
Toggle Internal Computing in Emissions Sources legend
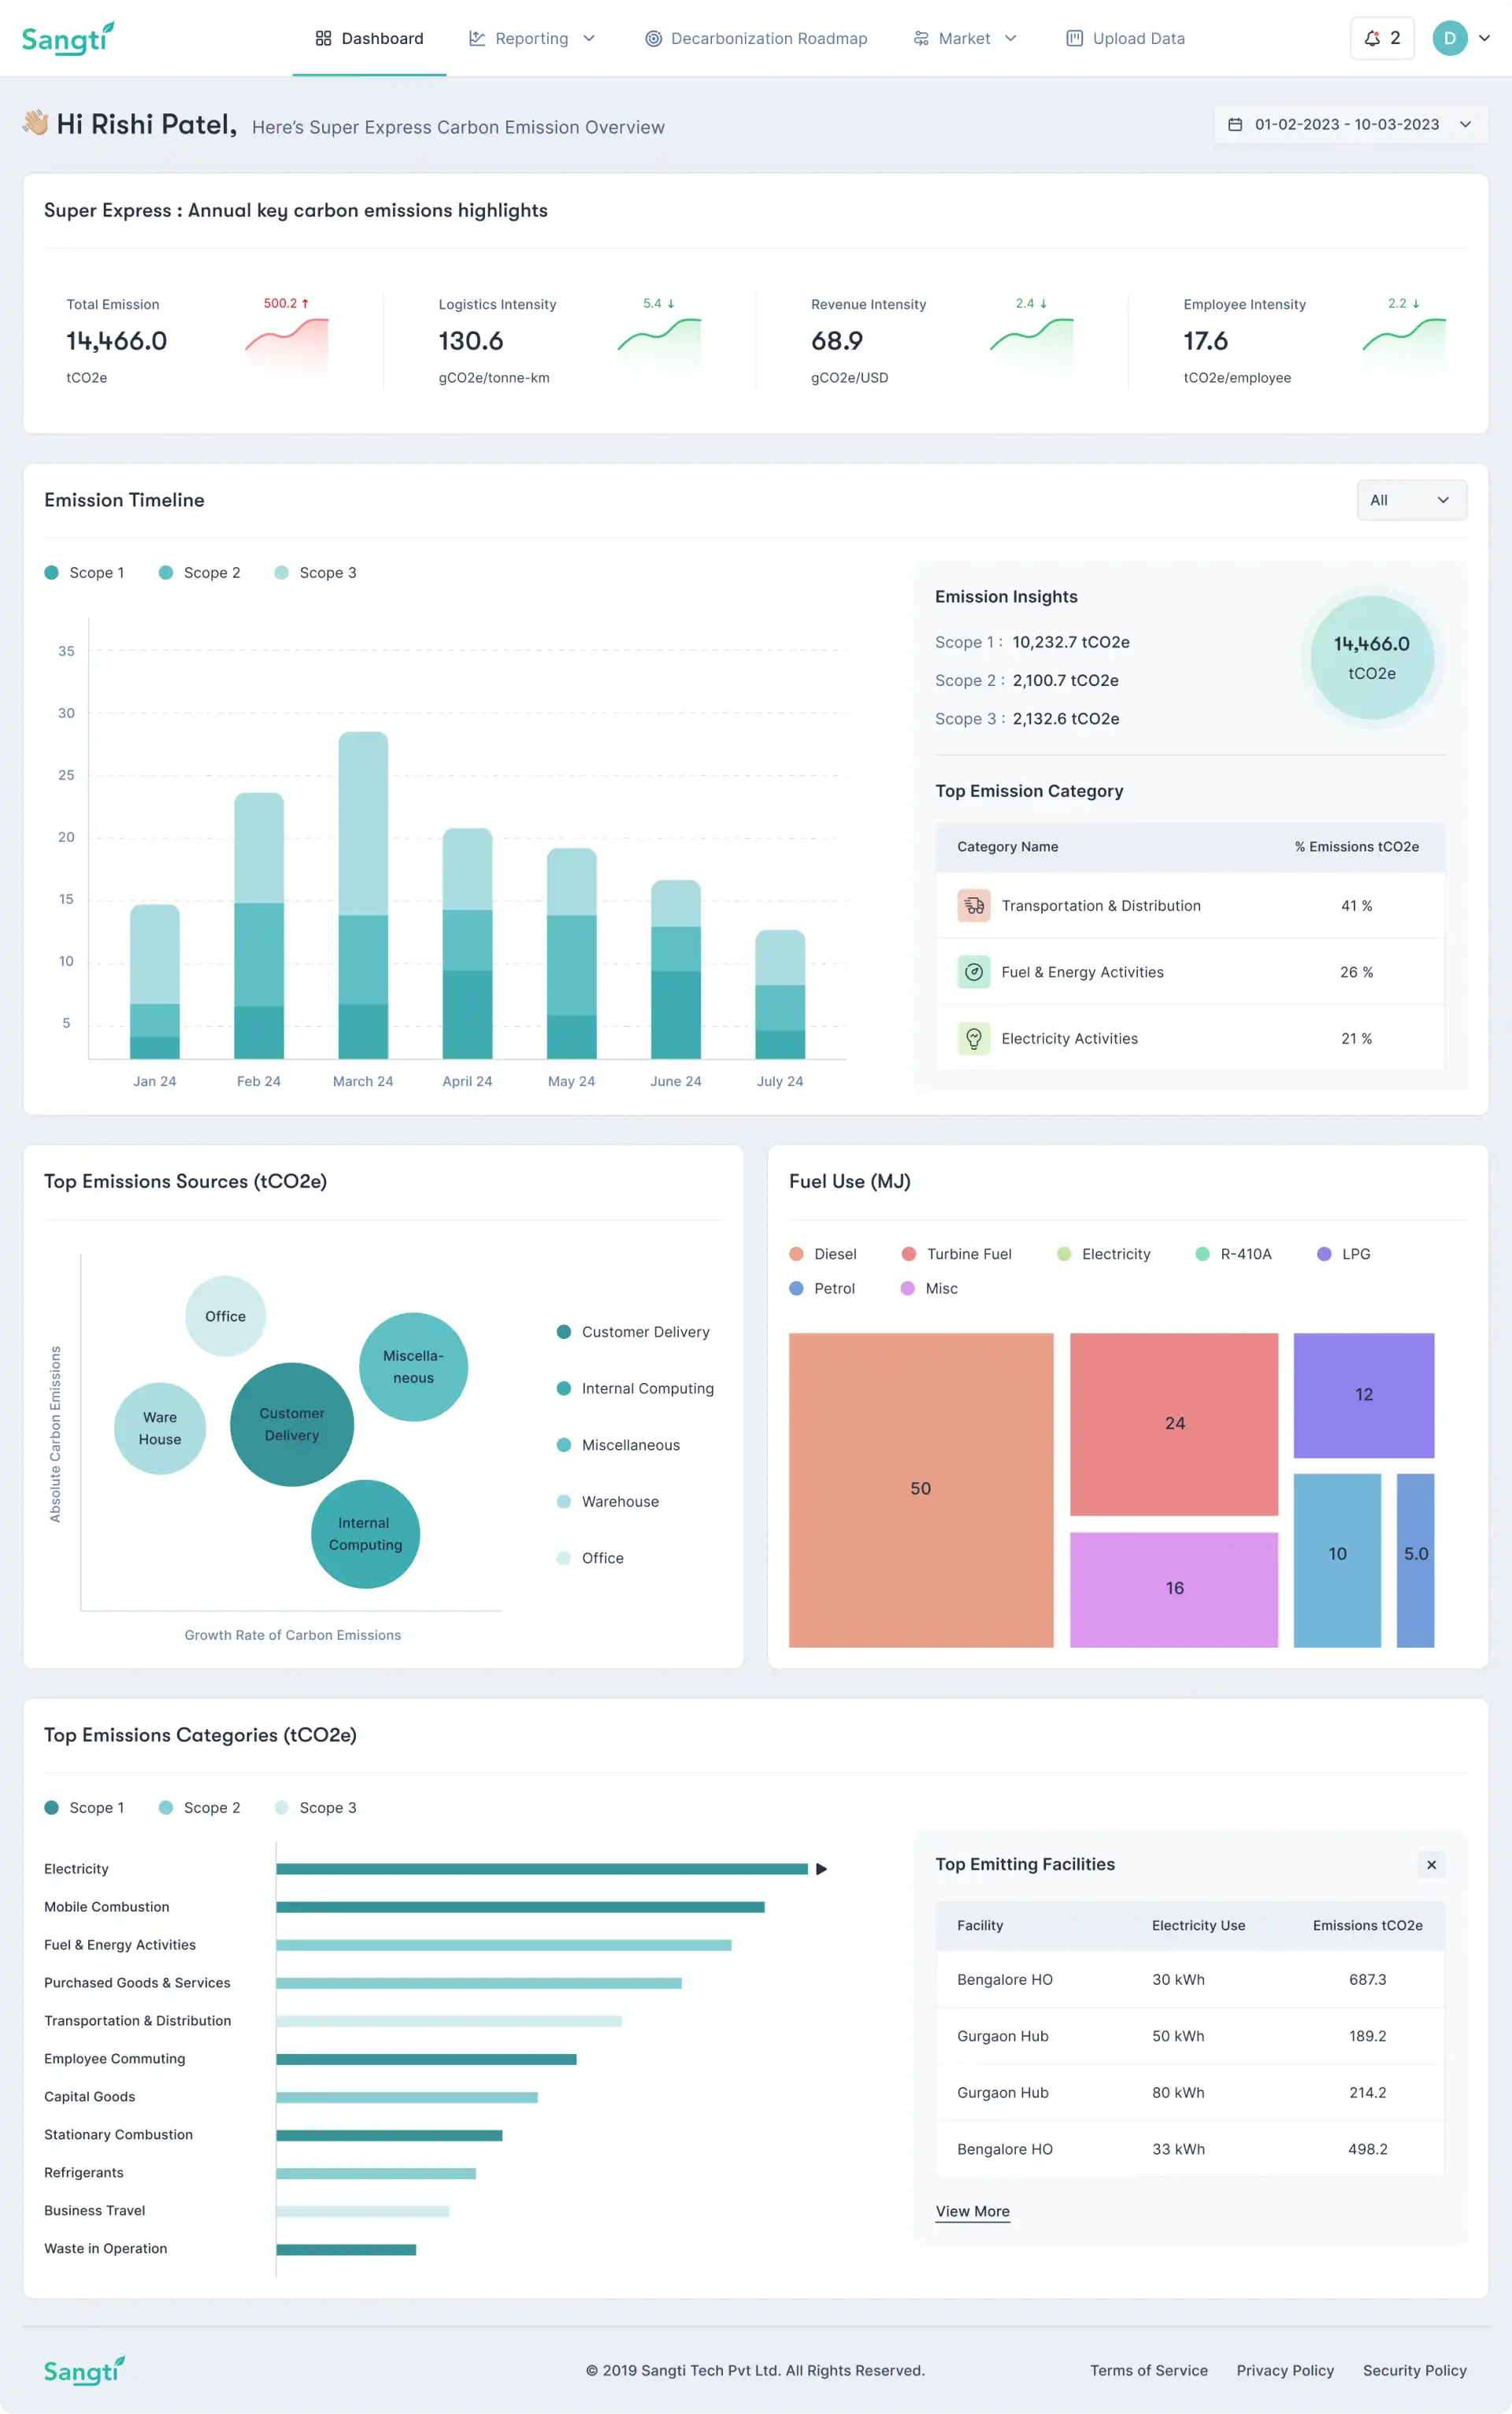[x=635, y=1388]
